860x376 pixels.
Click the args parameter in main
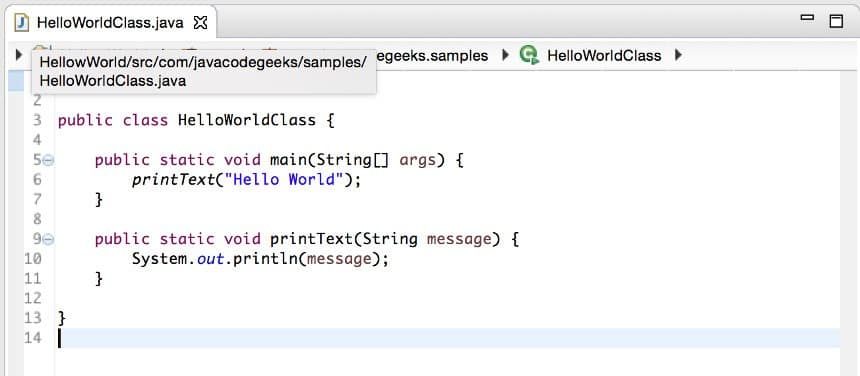[x=417, y=161]
